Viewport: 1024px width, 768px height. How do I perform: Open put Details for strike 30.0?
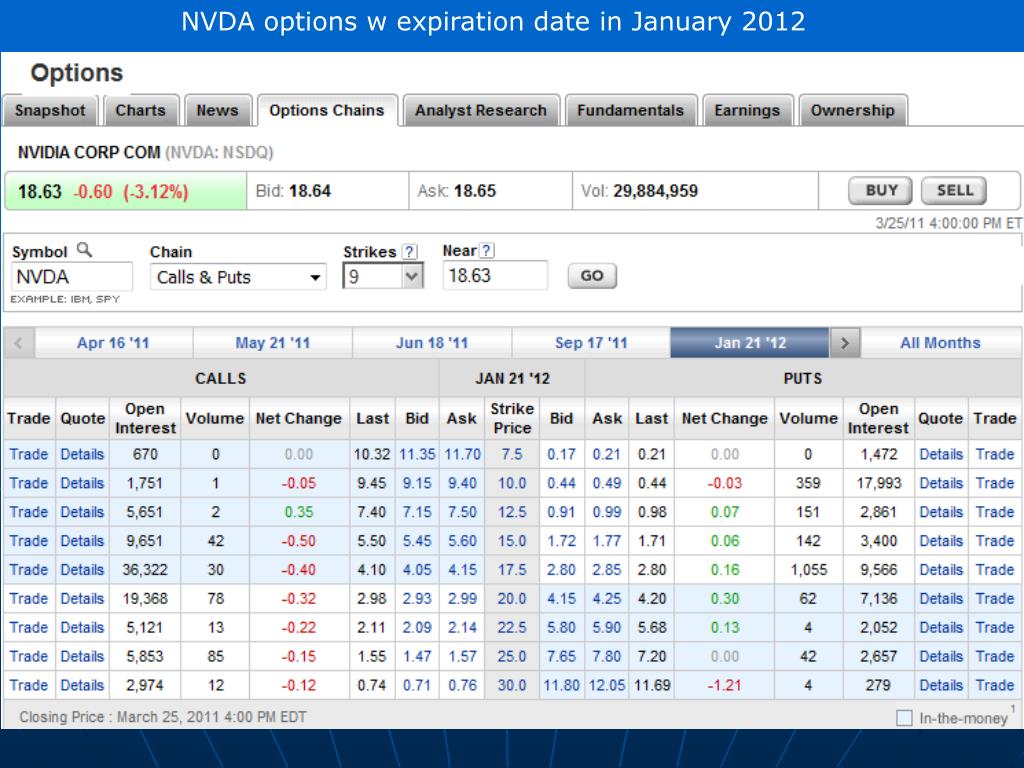941,685
